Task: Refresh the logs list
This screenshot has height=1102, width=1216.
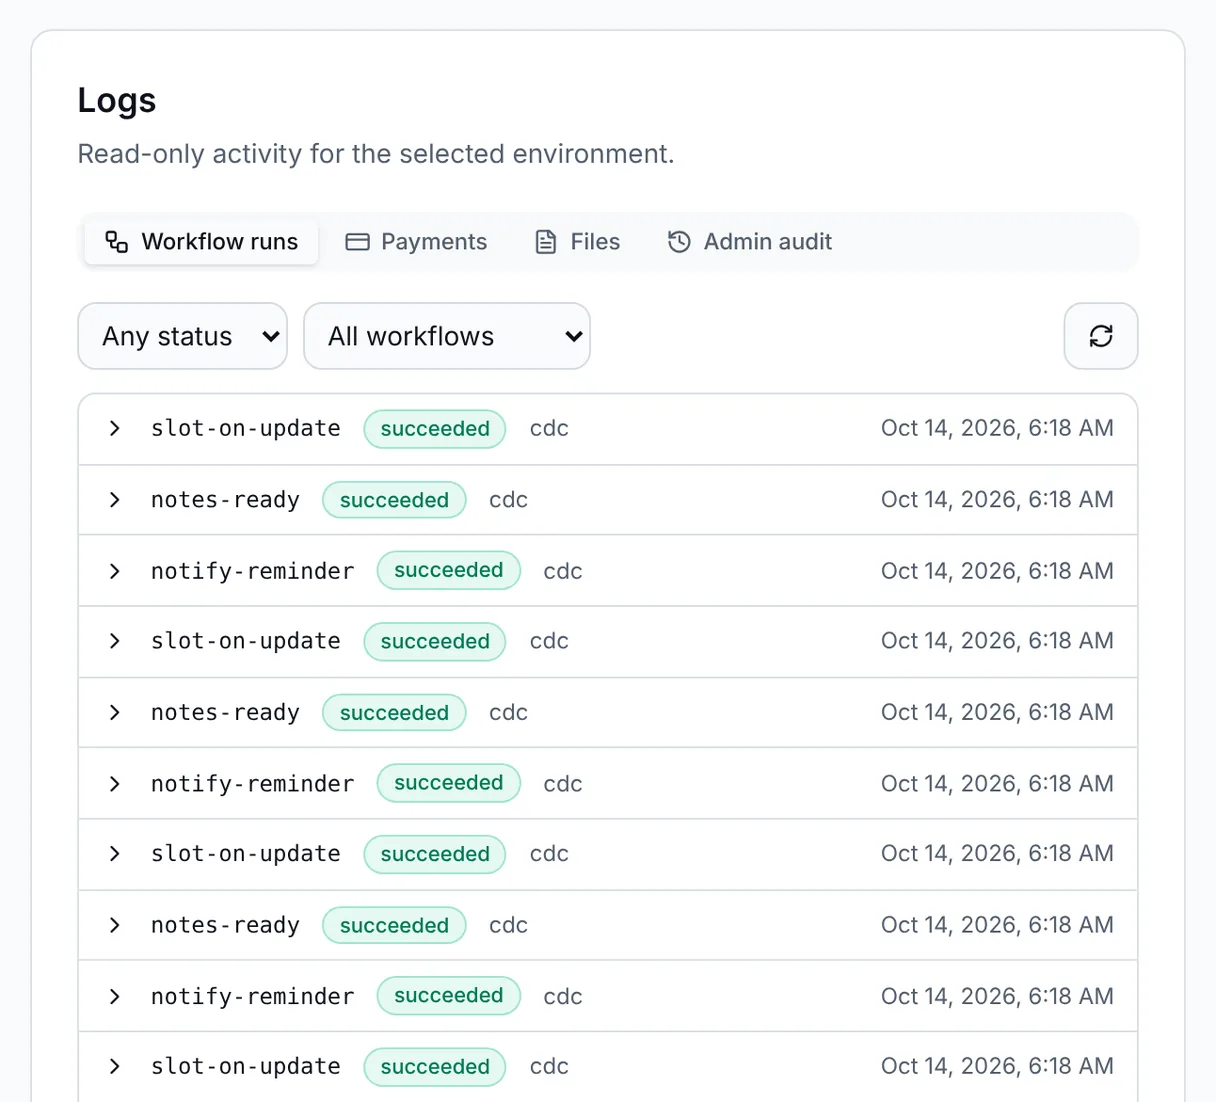Action: click(1101, 336)
